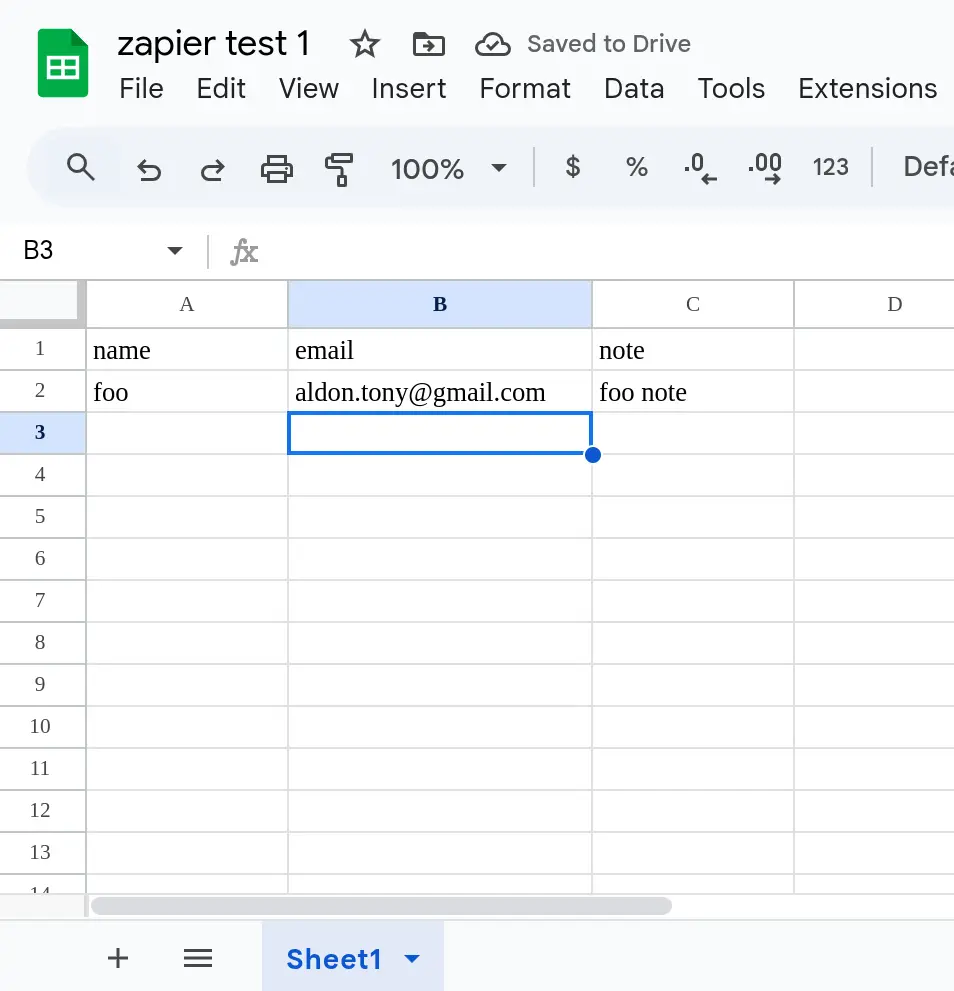Screen dimensions: 954x991
Task: Open the print dialog icon
Action: coord(277,168)
